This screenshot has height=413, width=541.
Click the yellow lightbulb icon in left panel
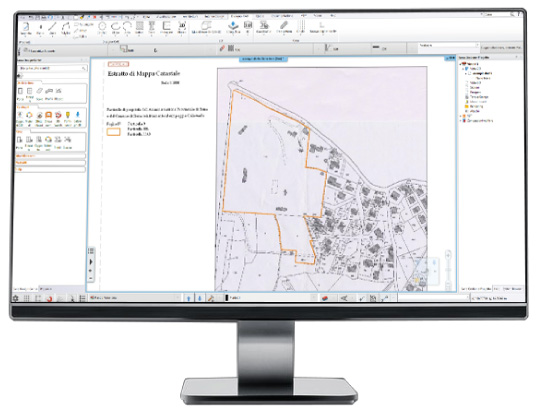coord(68,115)
